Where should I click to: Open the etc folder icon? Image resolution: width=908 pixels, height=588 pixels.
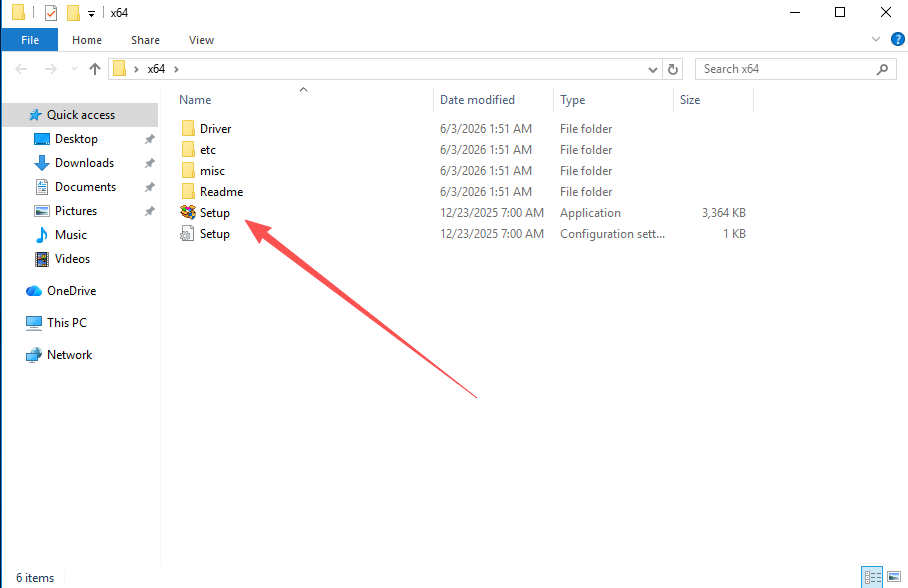click(x=188, y=149)
